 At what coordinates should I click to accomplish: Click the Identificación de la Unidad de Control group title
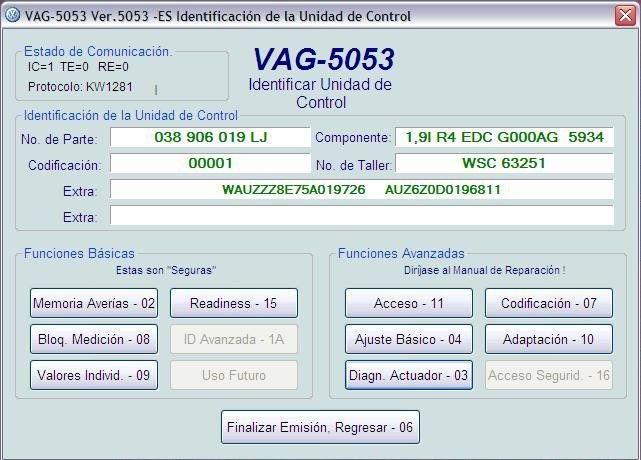[131, 115]
